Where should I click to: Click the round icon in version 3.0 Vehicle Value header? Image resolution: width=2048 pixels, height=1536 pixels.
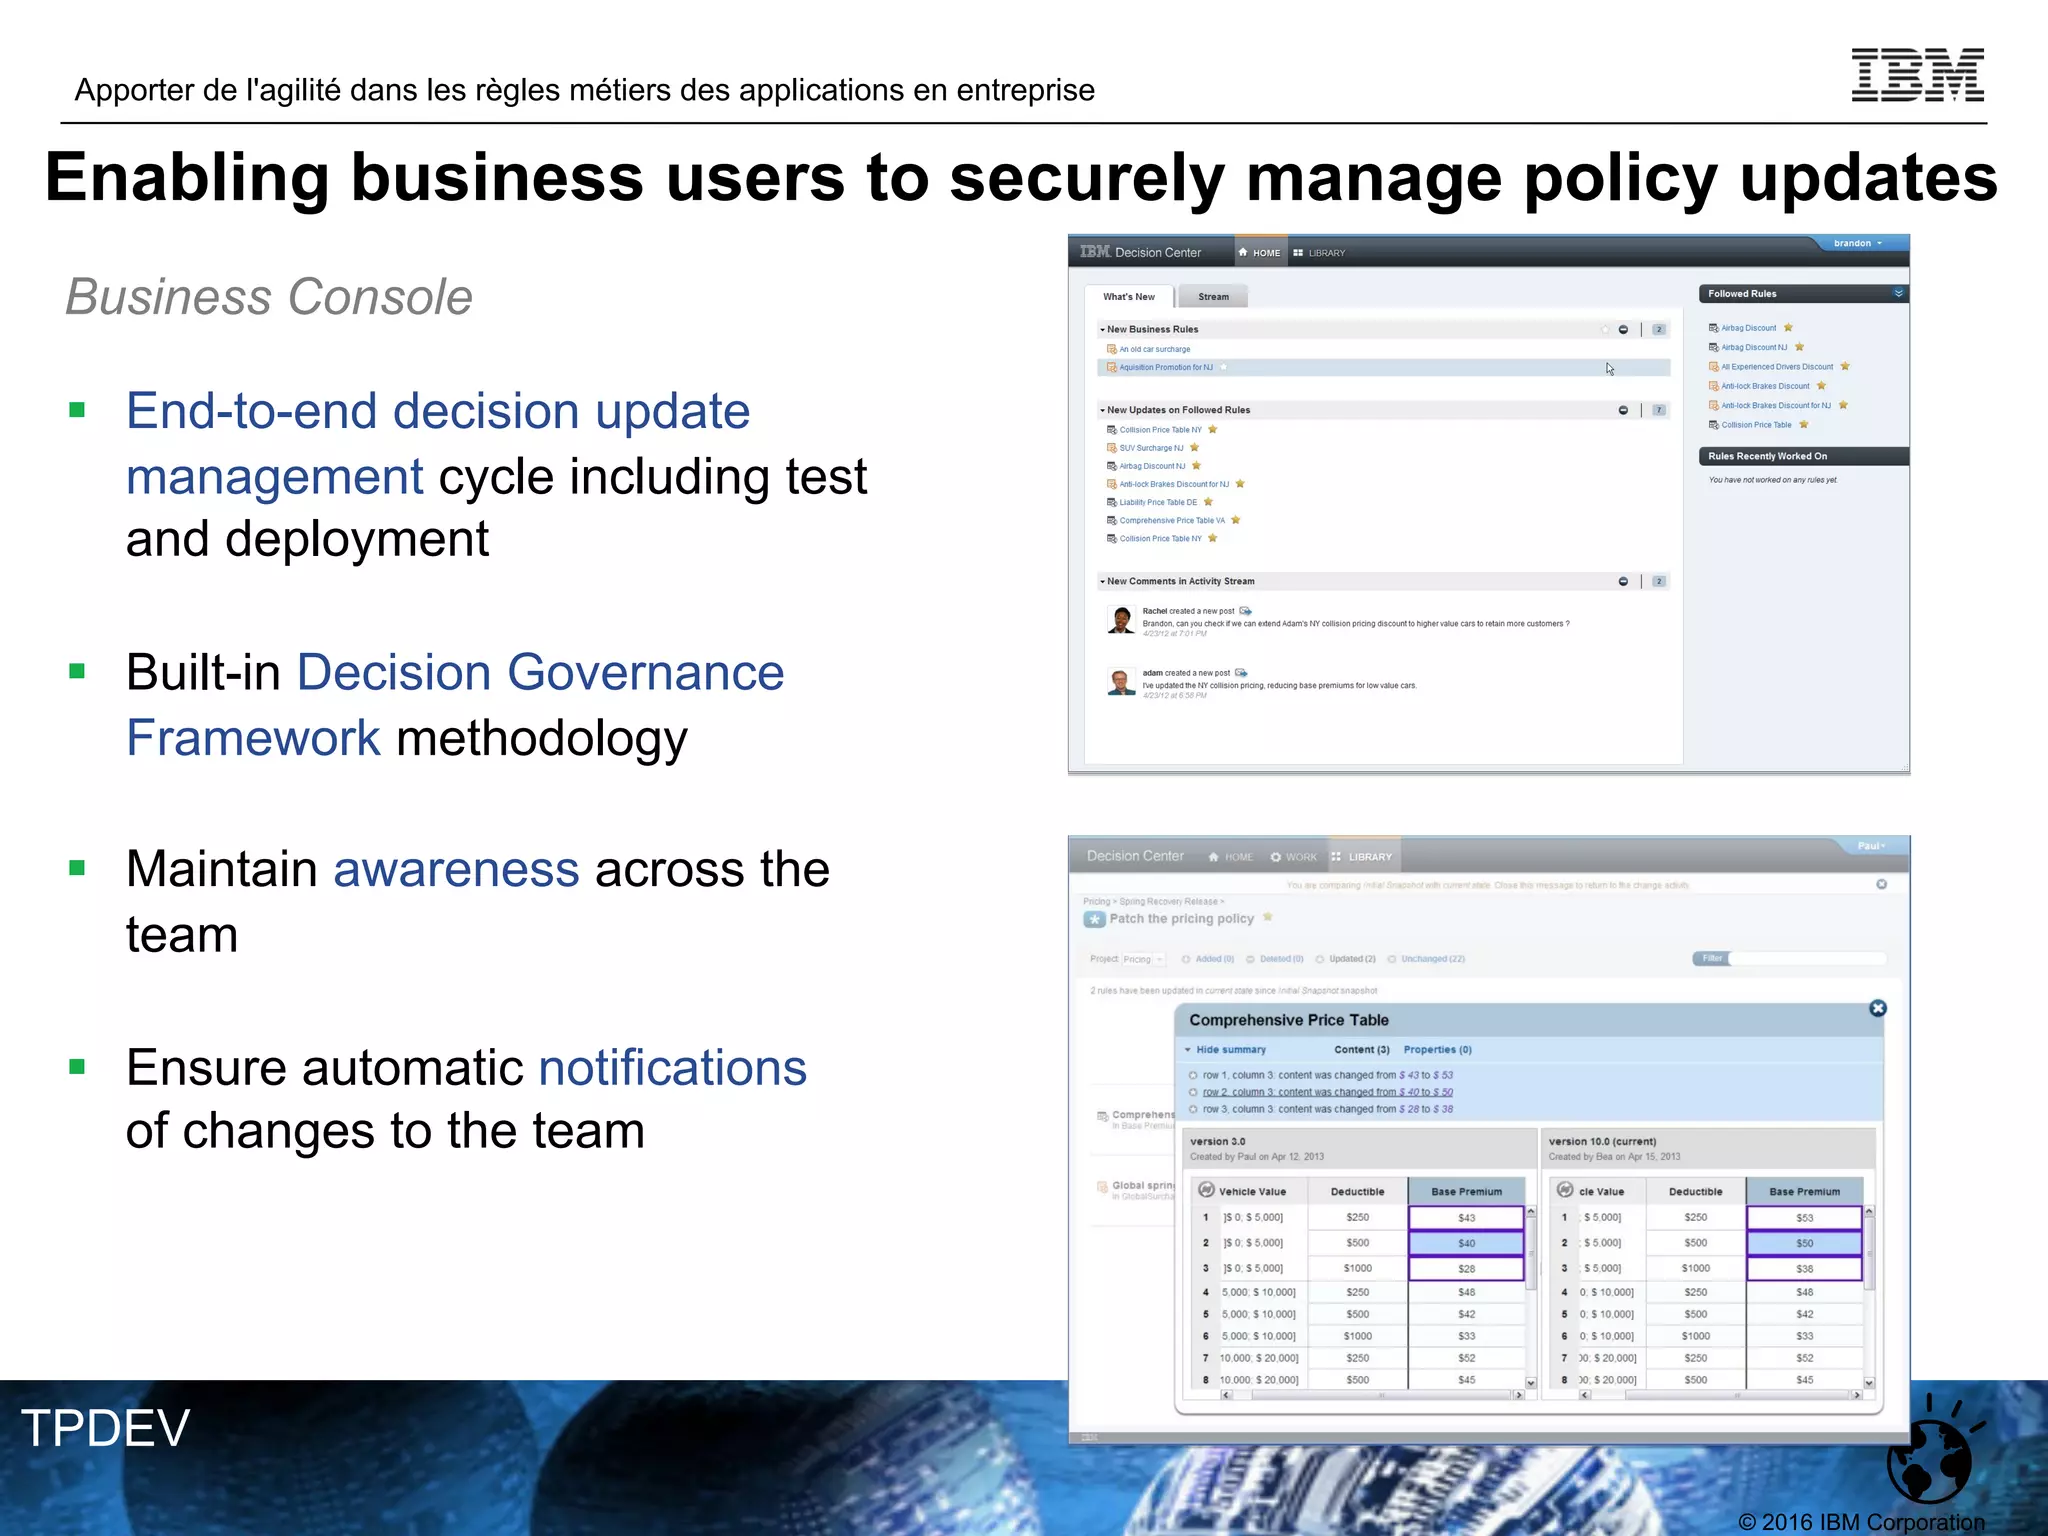point(1206,1190)
